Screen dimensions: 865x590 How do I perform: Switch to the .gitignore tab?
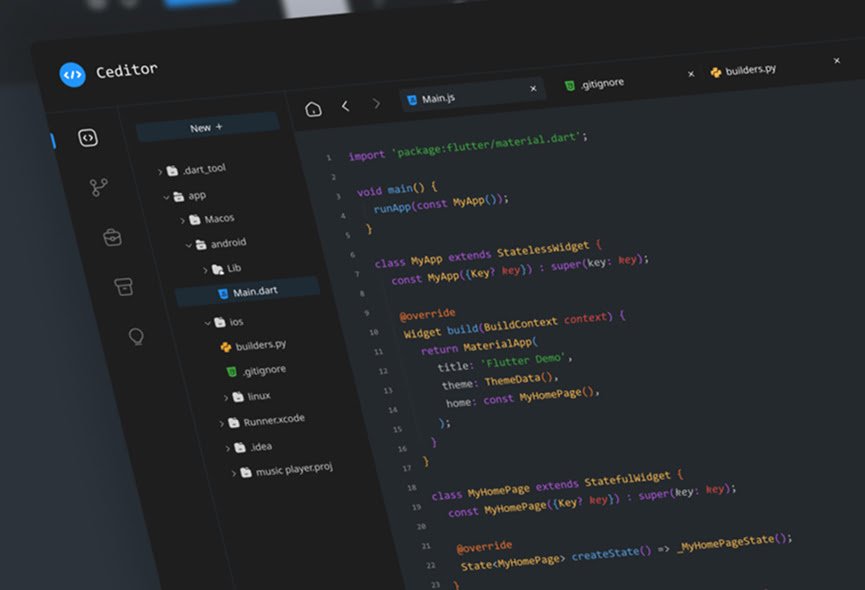(x=601, y=84)
